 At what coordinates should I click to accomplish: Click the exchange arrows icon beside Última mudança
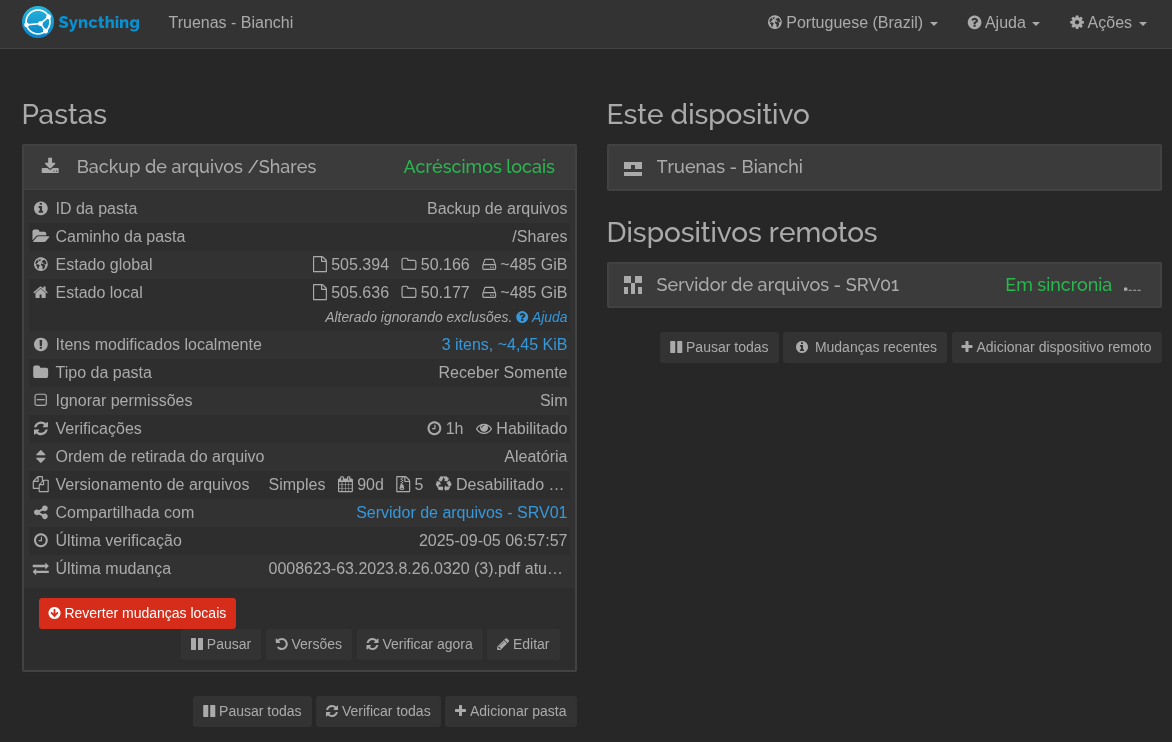click(41, 569)
